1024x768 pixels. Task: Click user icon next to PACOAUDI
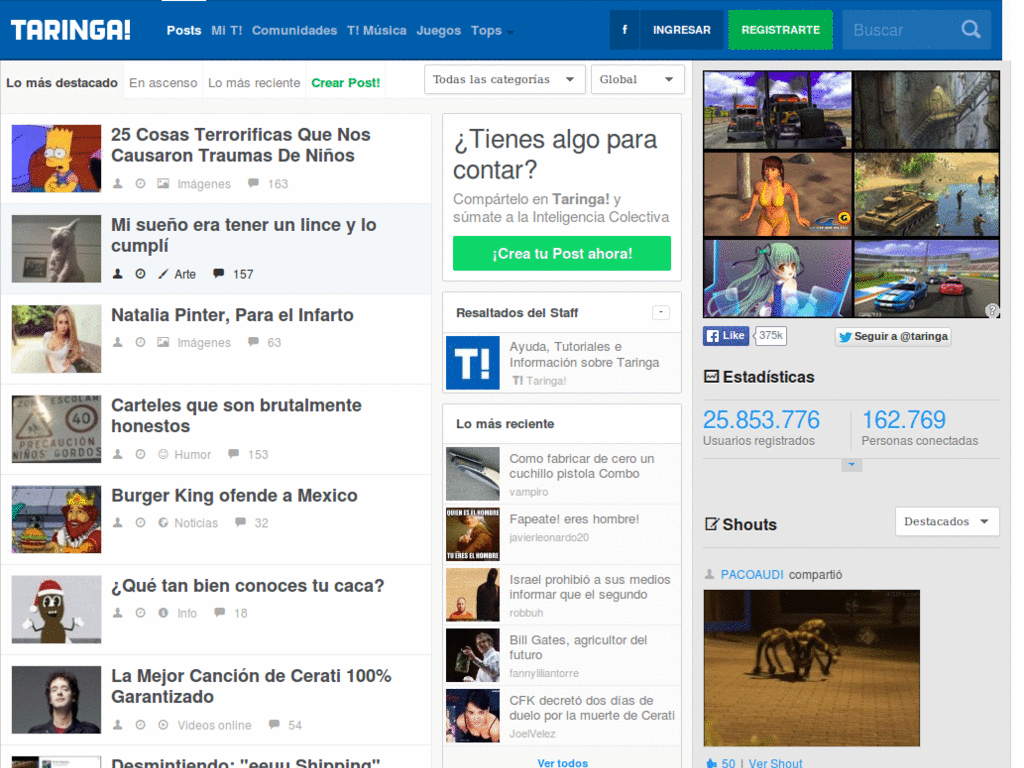tap(709, 574)
